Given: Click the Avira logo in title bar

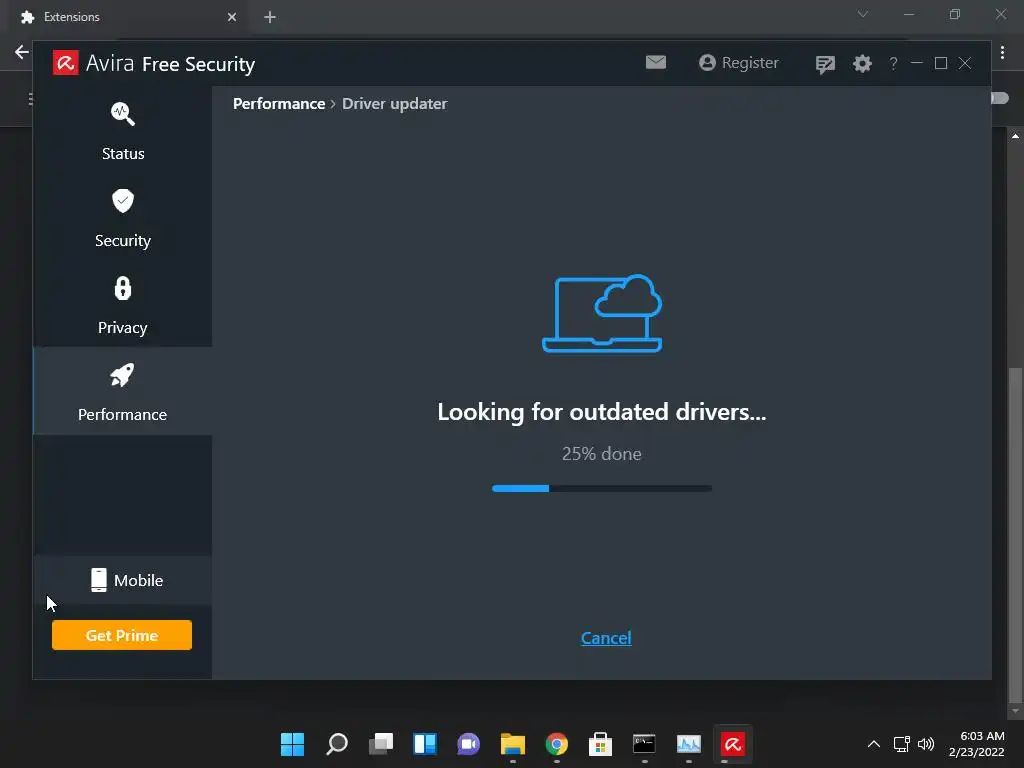Looking at the screenshot, I should [65, 63].
